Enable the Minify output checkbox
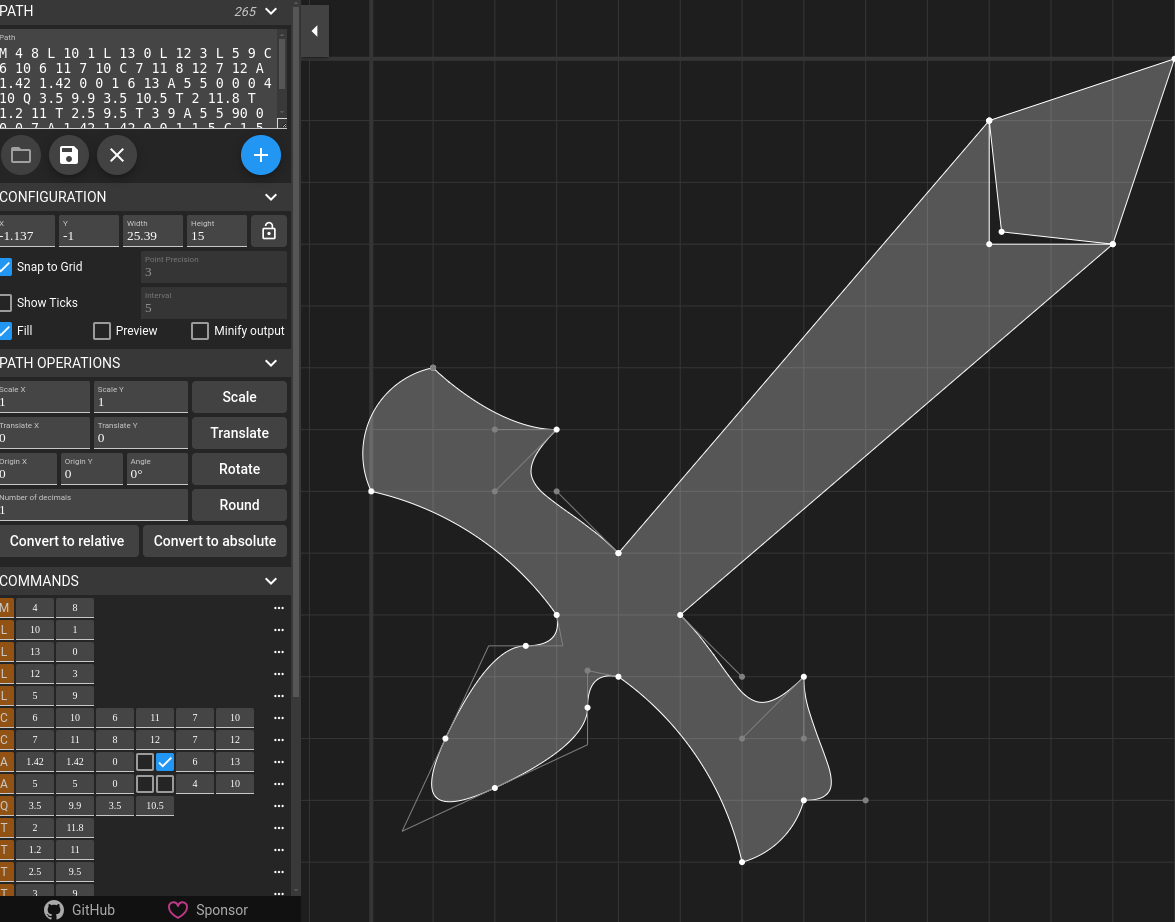 pos(200,331)
